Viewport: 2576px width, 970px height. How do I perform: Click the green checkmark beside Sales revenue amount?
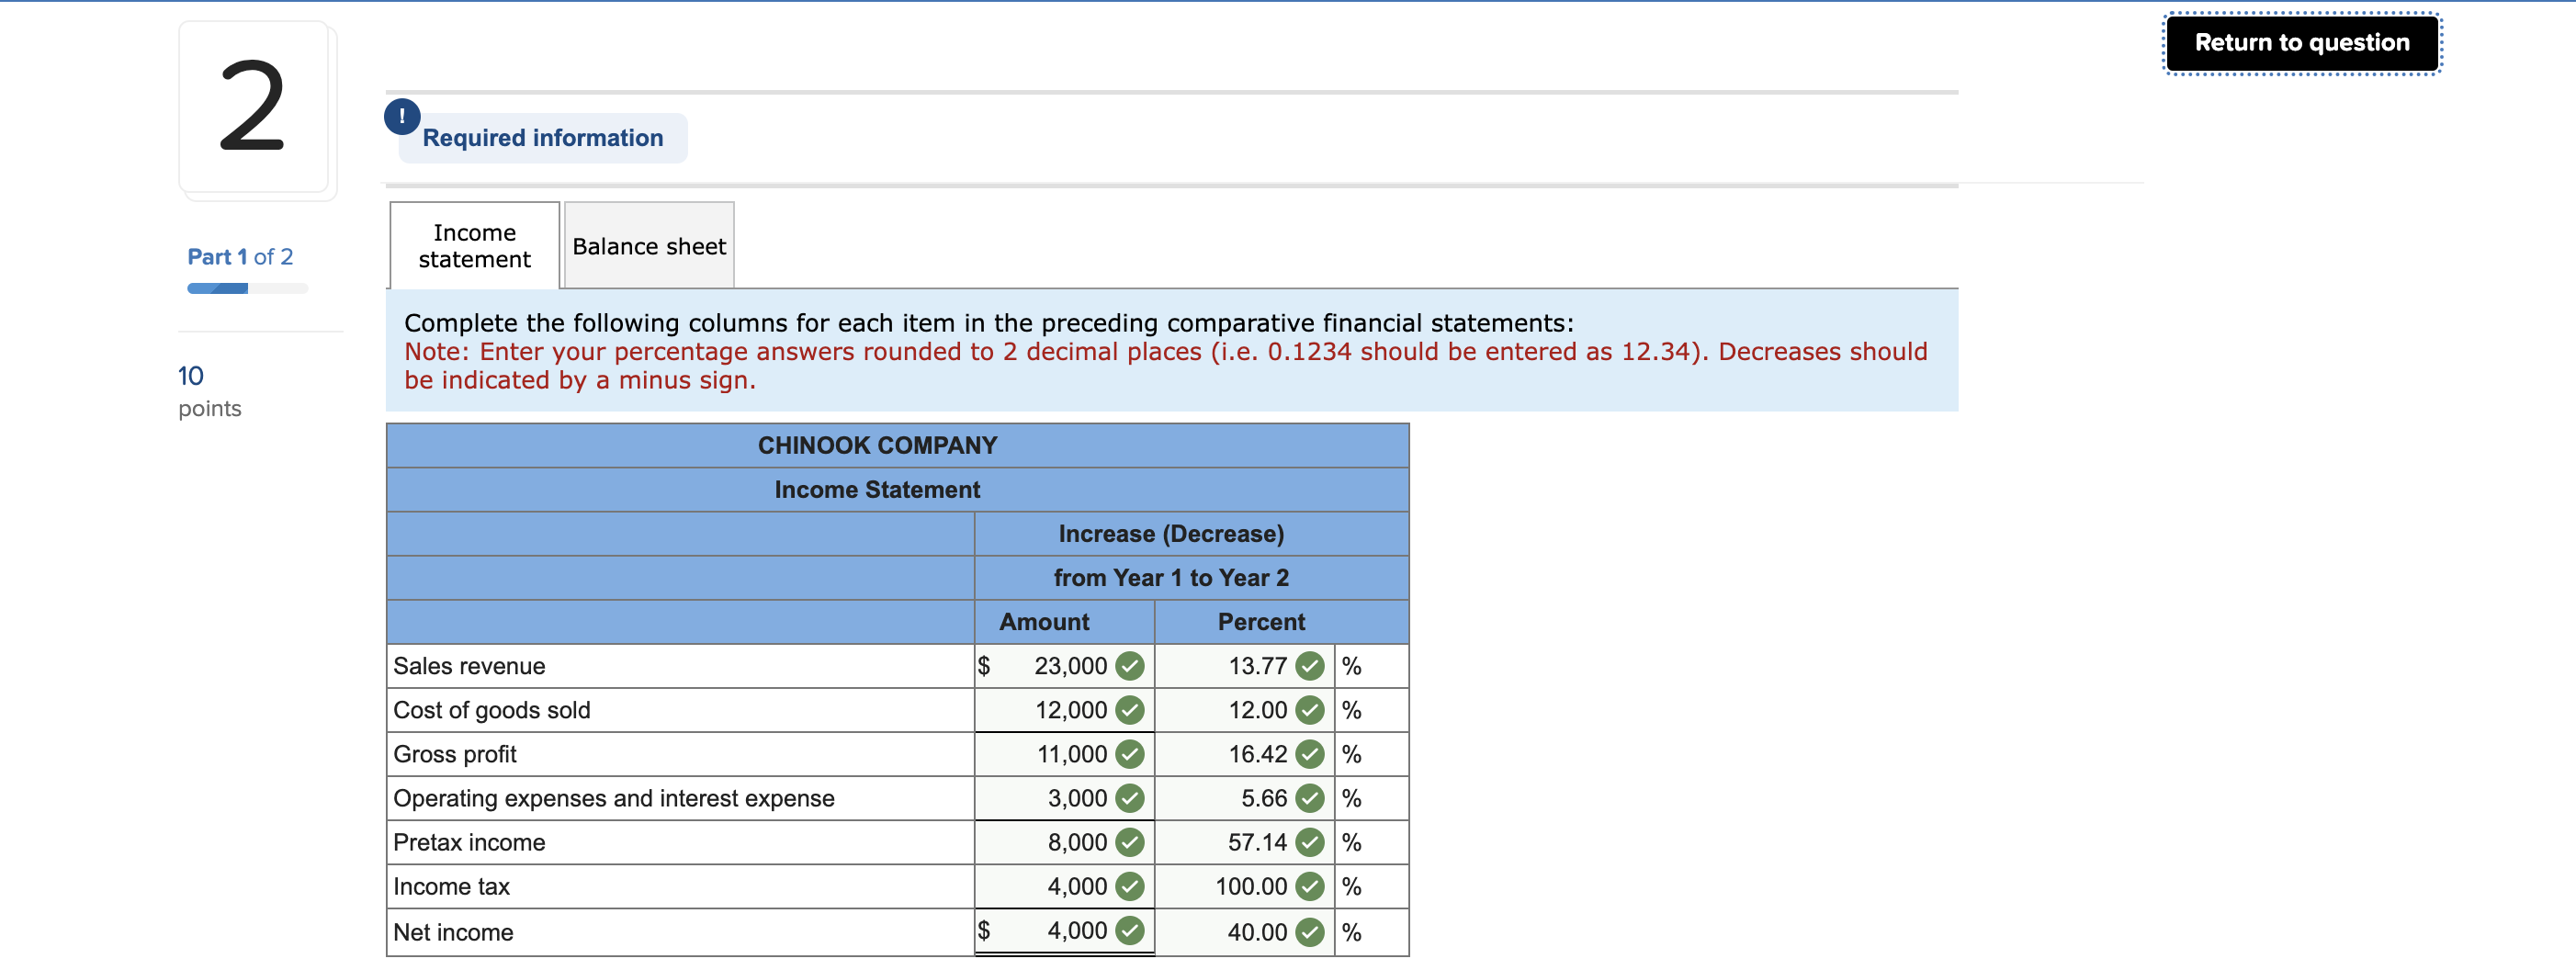[x=1129, y=665]
